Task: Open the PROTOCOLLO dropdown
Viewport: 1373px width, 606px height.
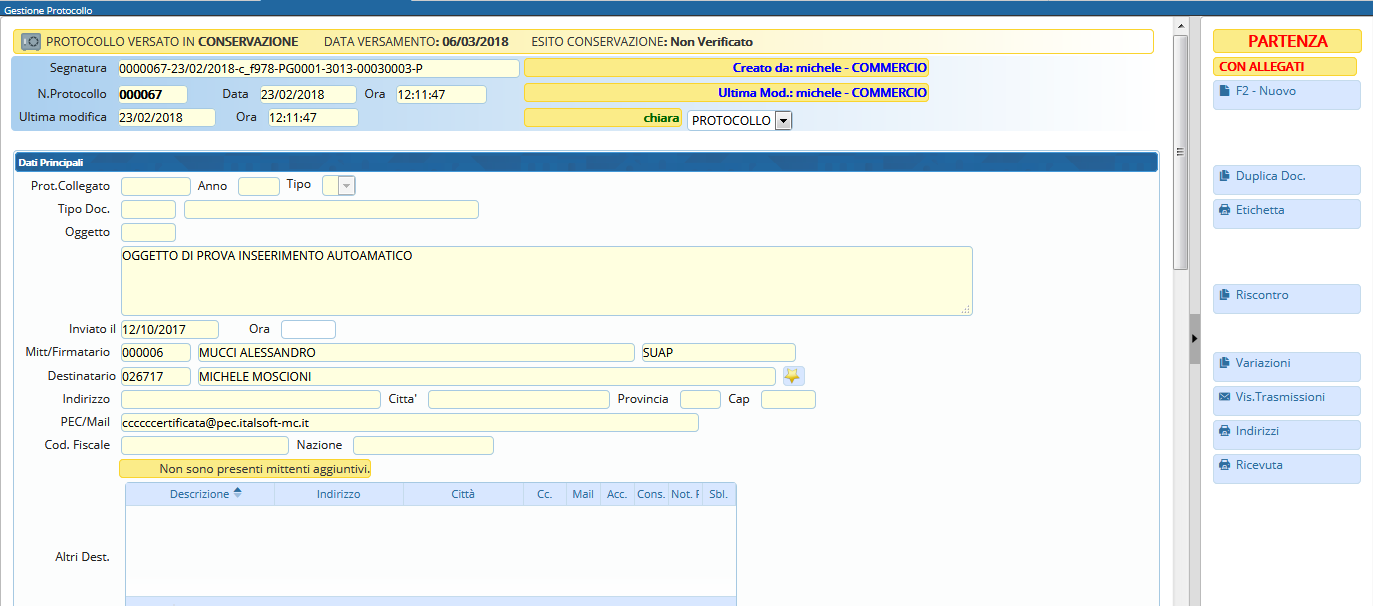Action: pyautogui.click(x=783, y=121)
